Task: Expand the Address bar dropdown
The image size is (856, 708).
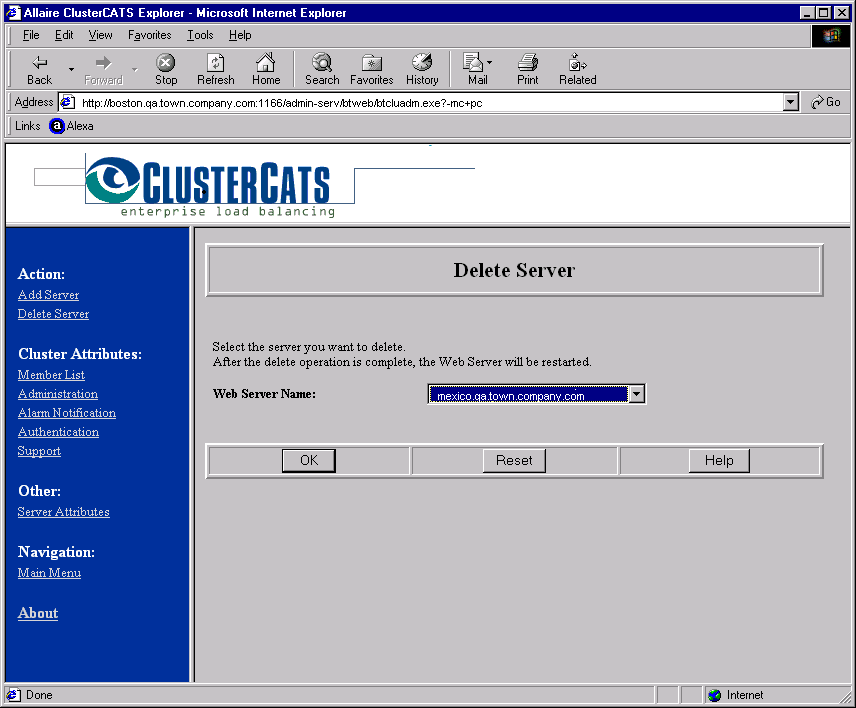Action: [x=790, y=102]
